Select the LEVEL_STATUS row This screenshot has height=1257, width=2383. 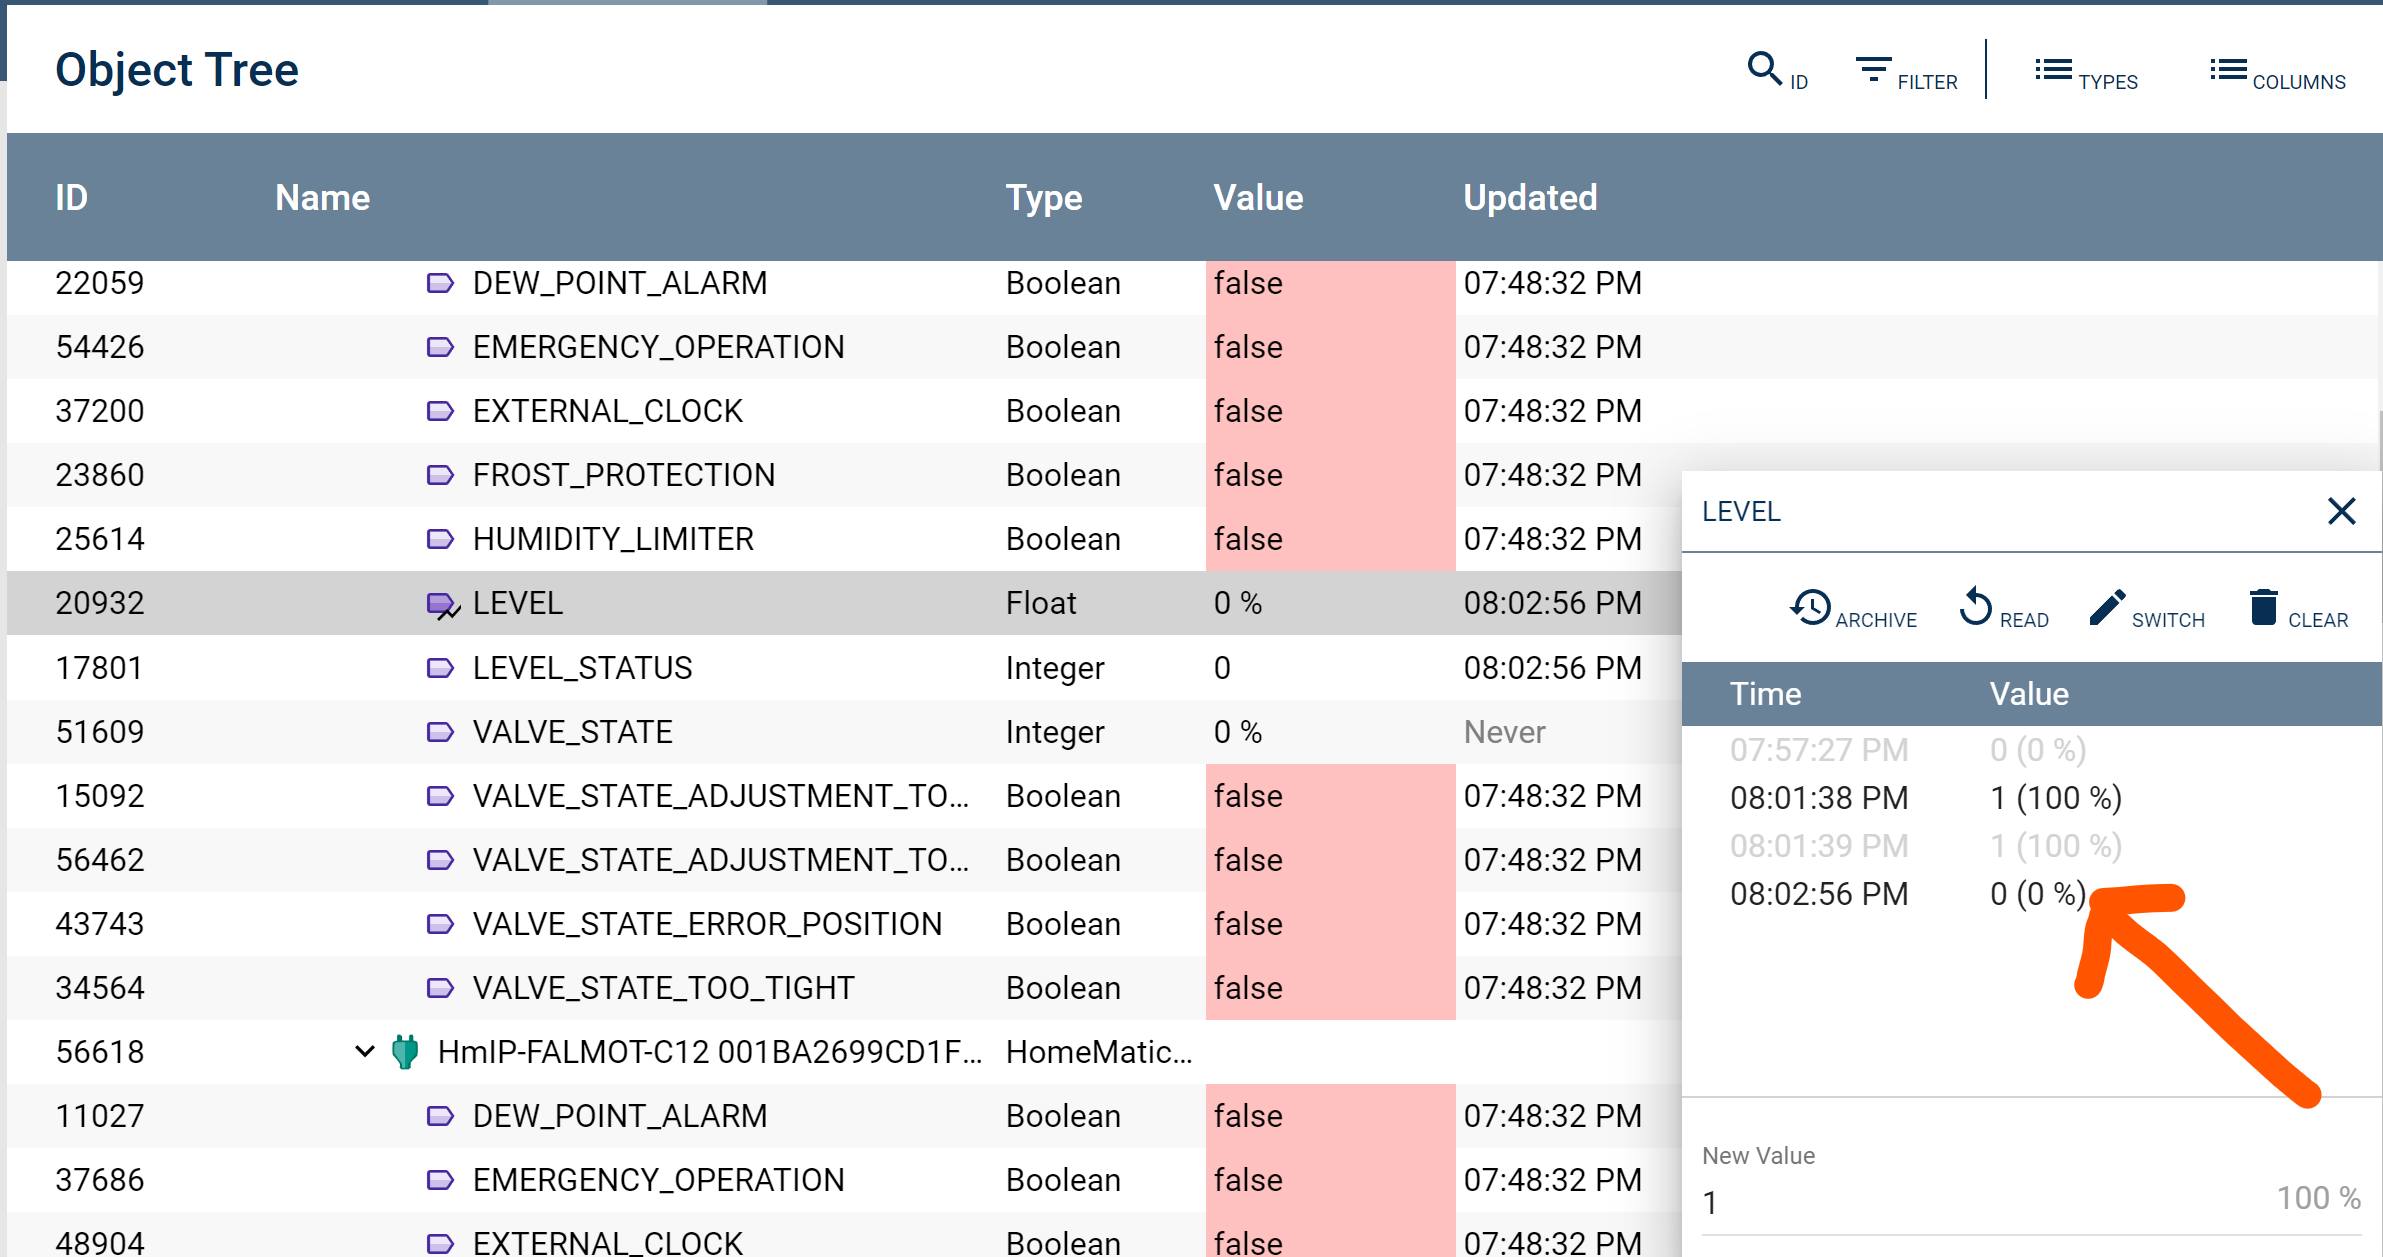pyautogui.click(x=582, y=668)
